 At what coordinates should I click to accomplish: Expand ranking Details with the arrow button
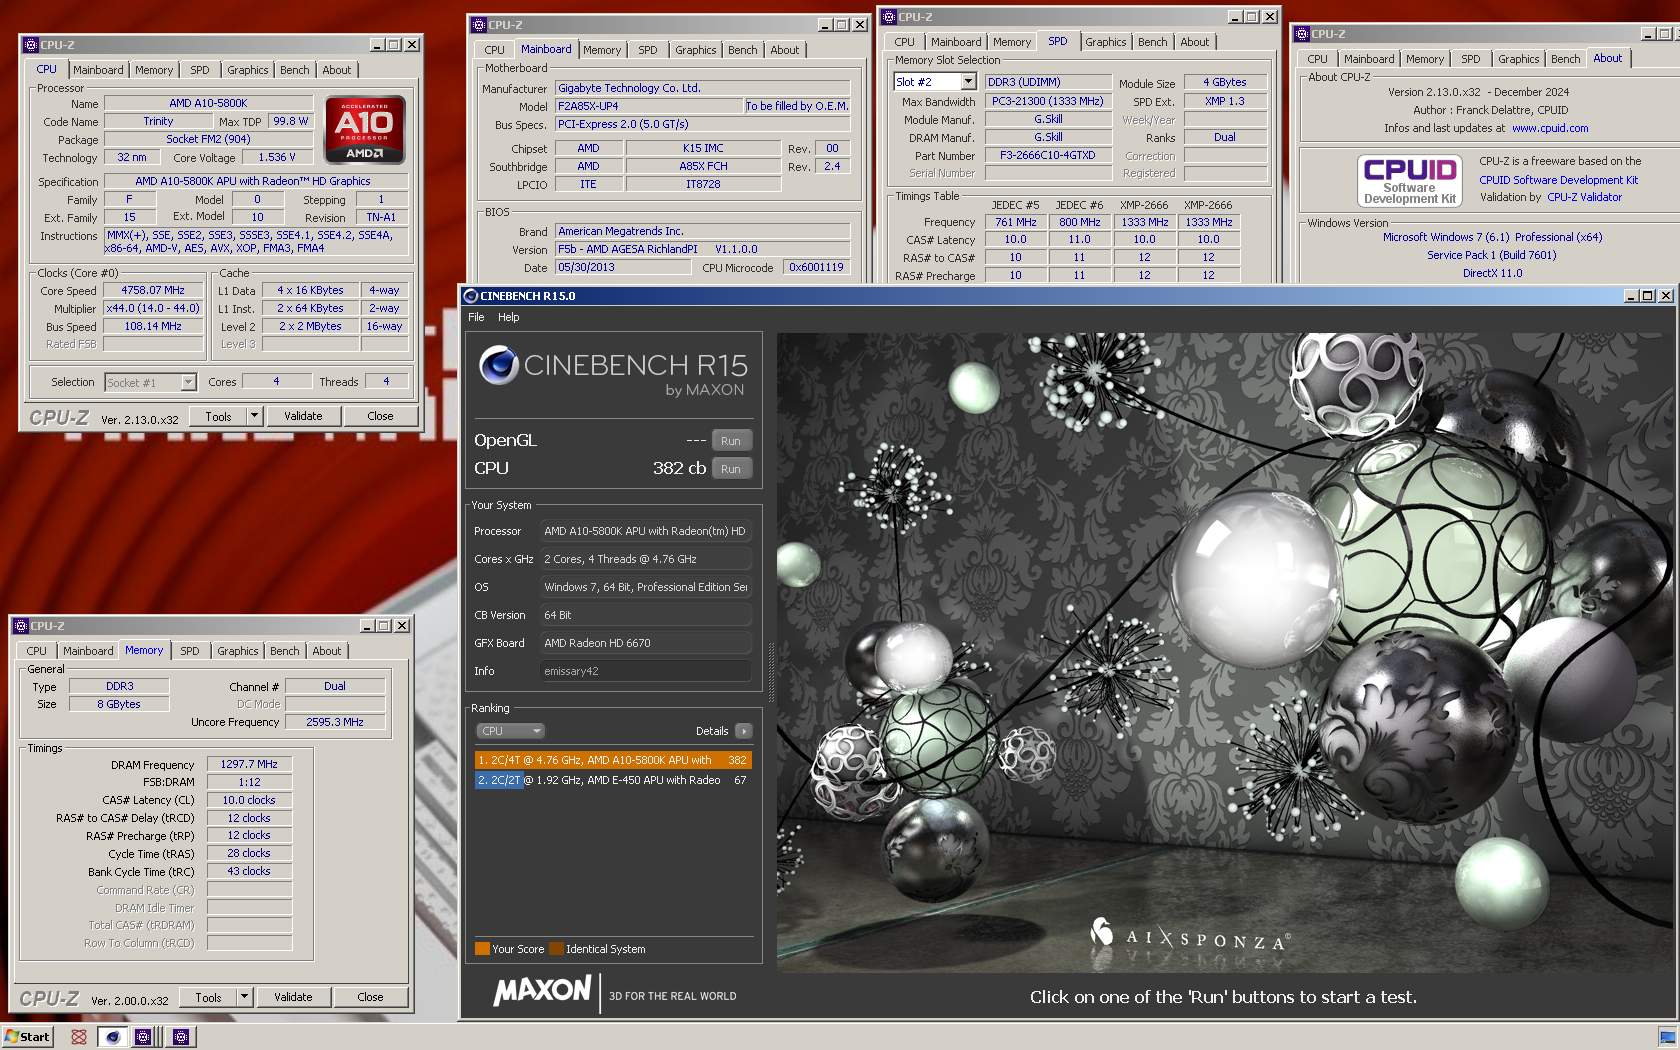[x=743, y=731]
